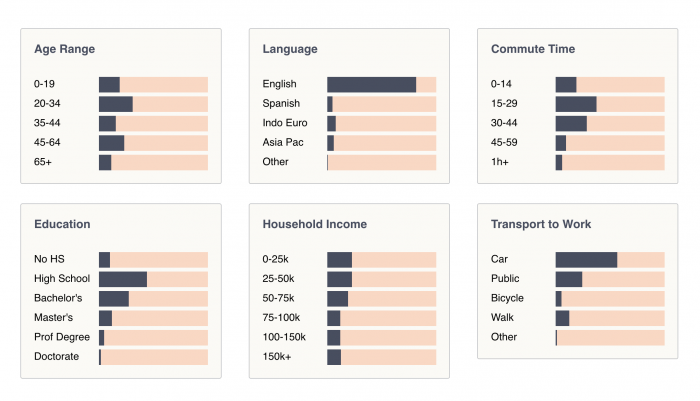Click the Bicycle row label
The height and width of the screenshot is (401, 700).
tap(507, 298)
